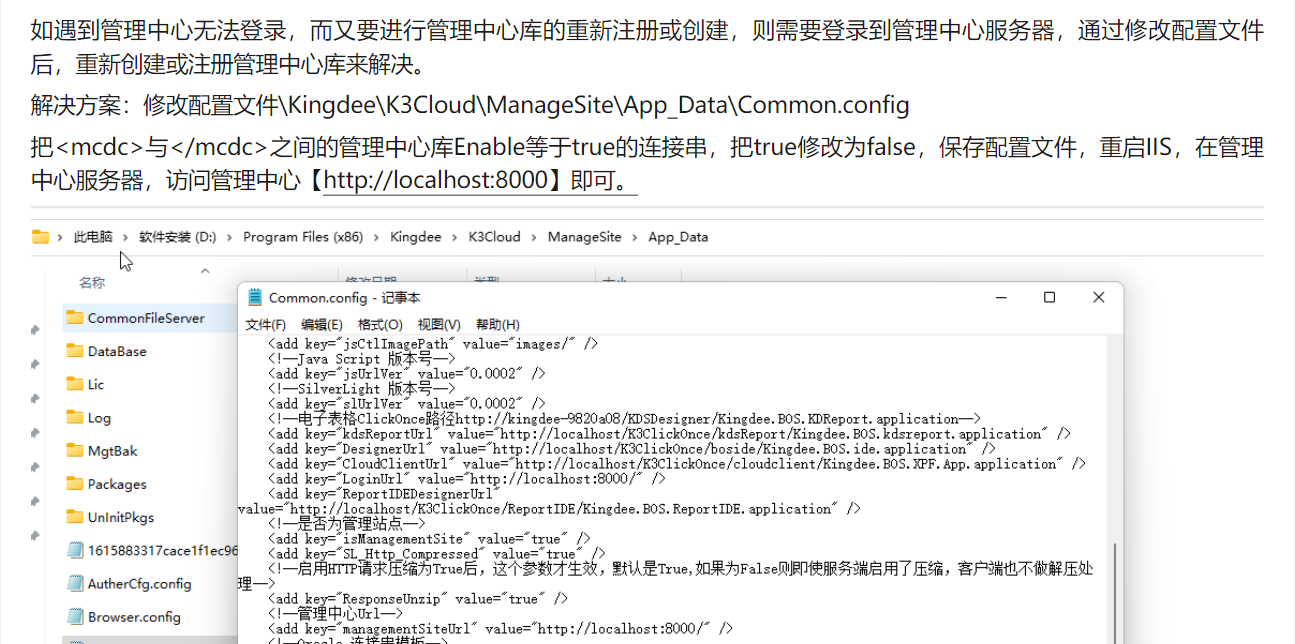
Task: Go to the ManageSite breadcrumb segment
Action: coord(584,237)
